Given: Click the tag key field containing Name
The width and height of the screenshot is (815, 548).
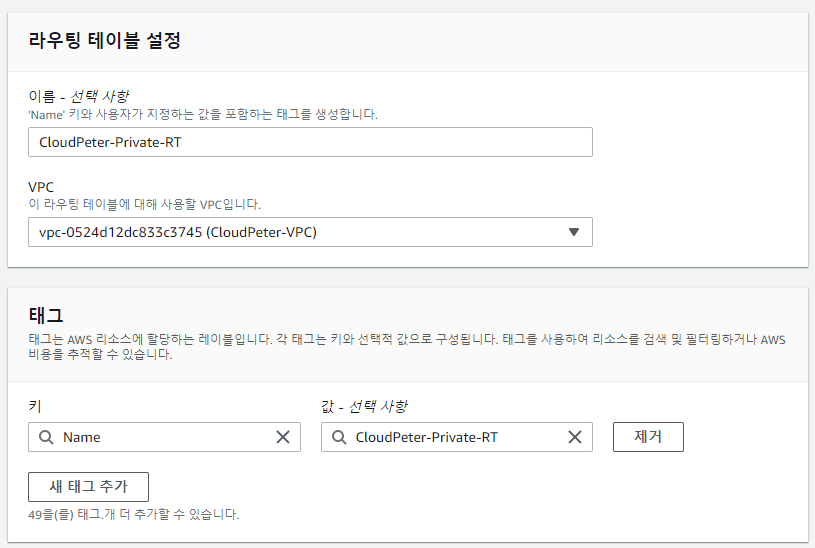Looking at the screenshot, I should click(164, 437).
